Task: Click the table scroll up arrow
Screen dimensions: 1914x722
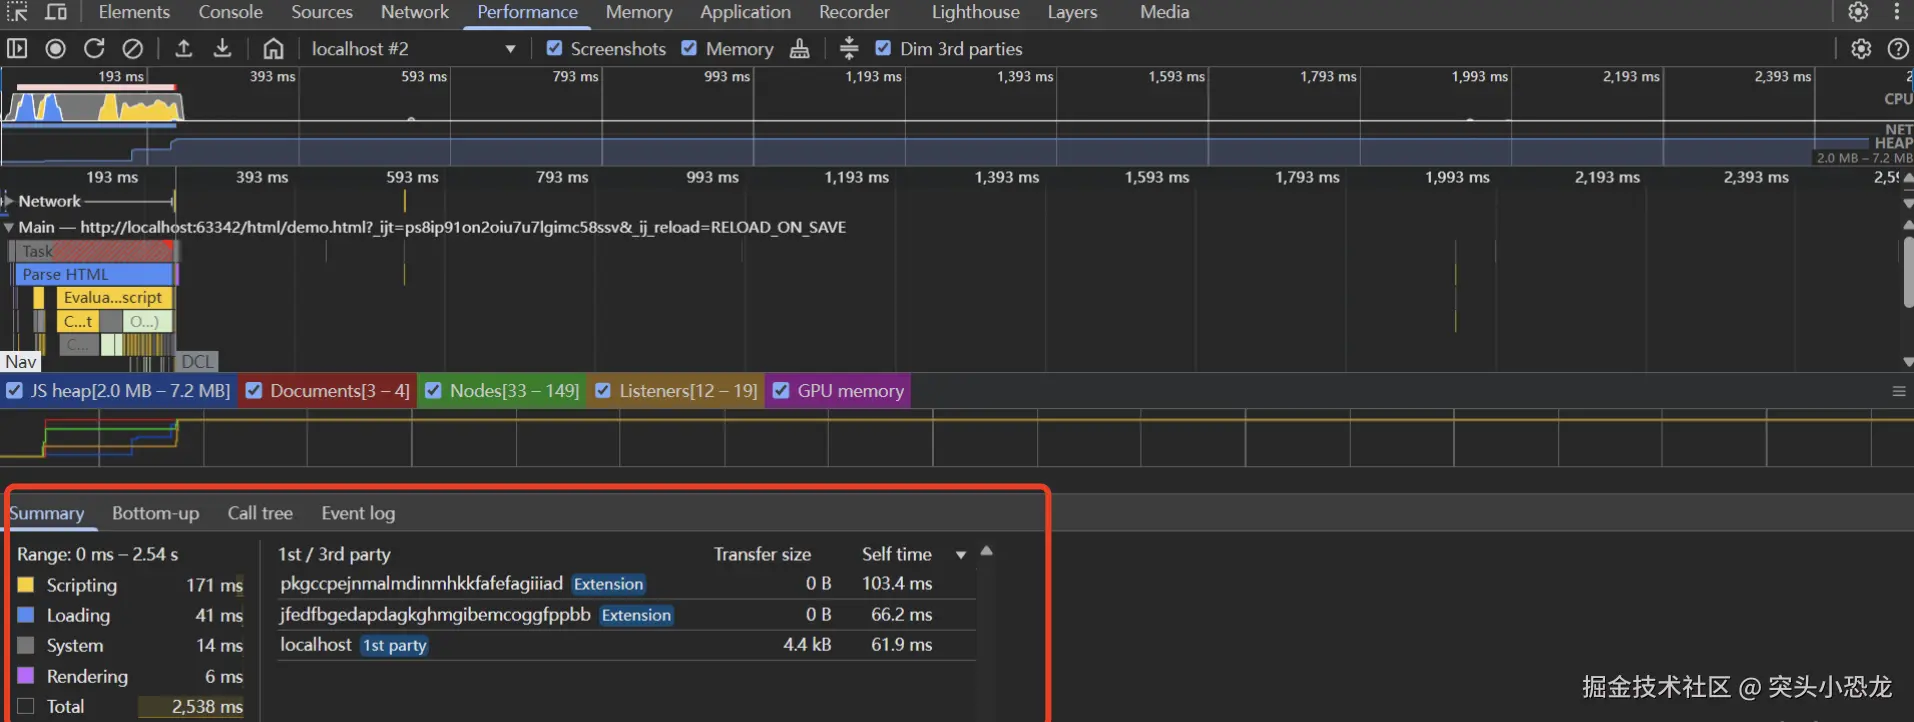Action: pyautogui.click(x=986, y=551)
